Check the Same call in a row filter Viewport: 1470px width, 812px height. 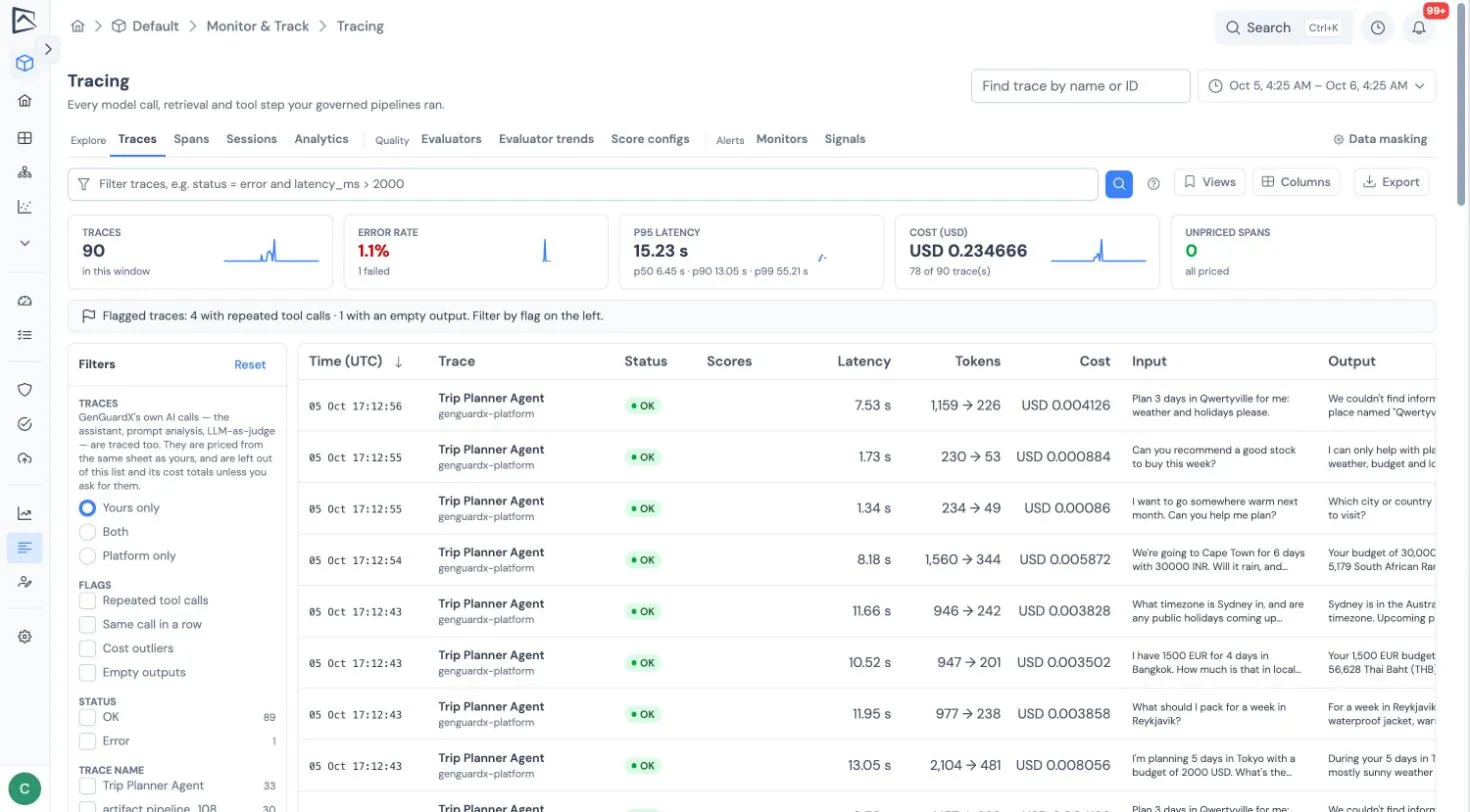[x=87, y=625]
